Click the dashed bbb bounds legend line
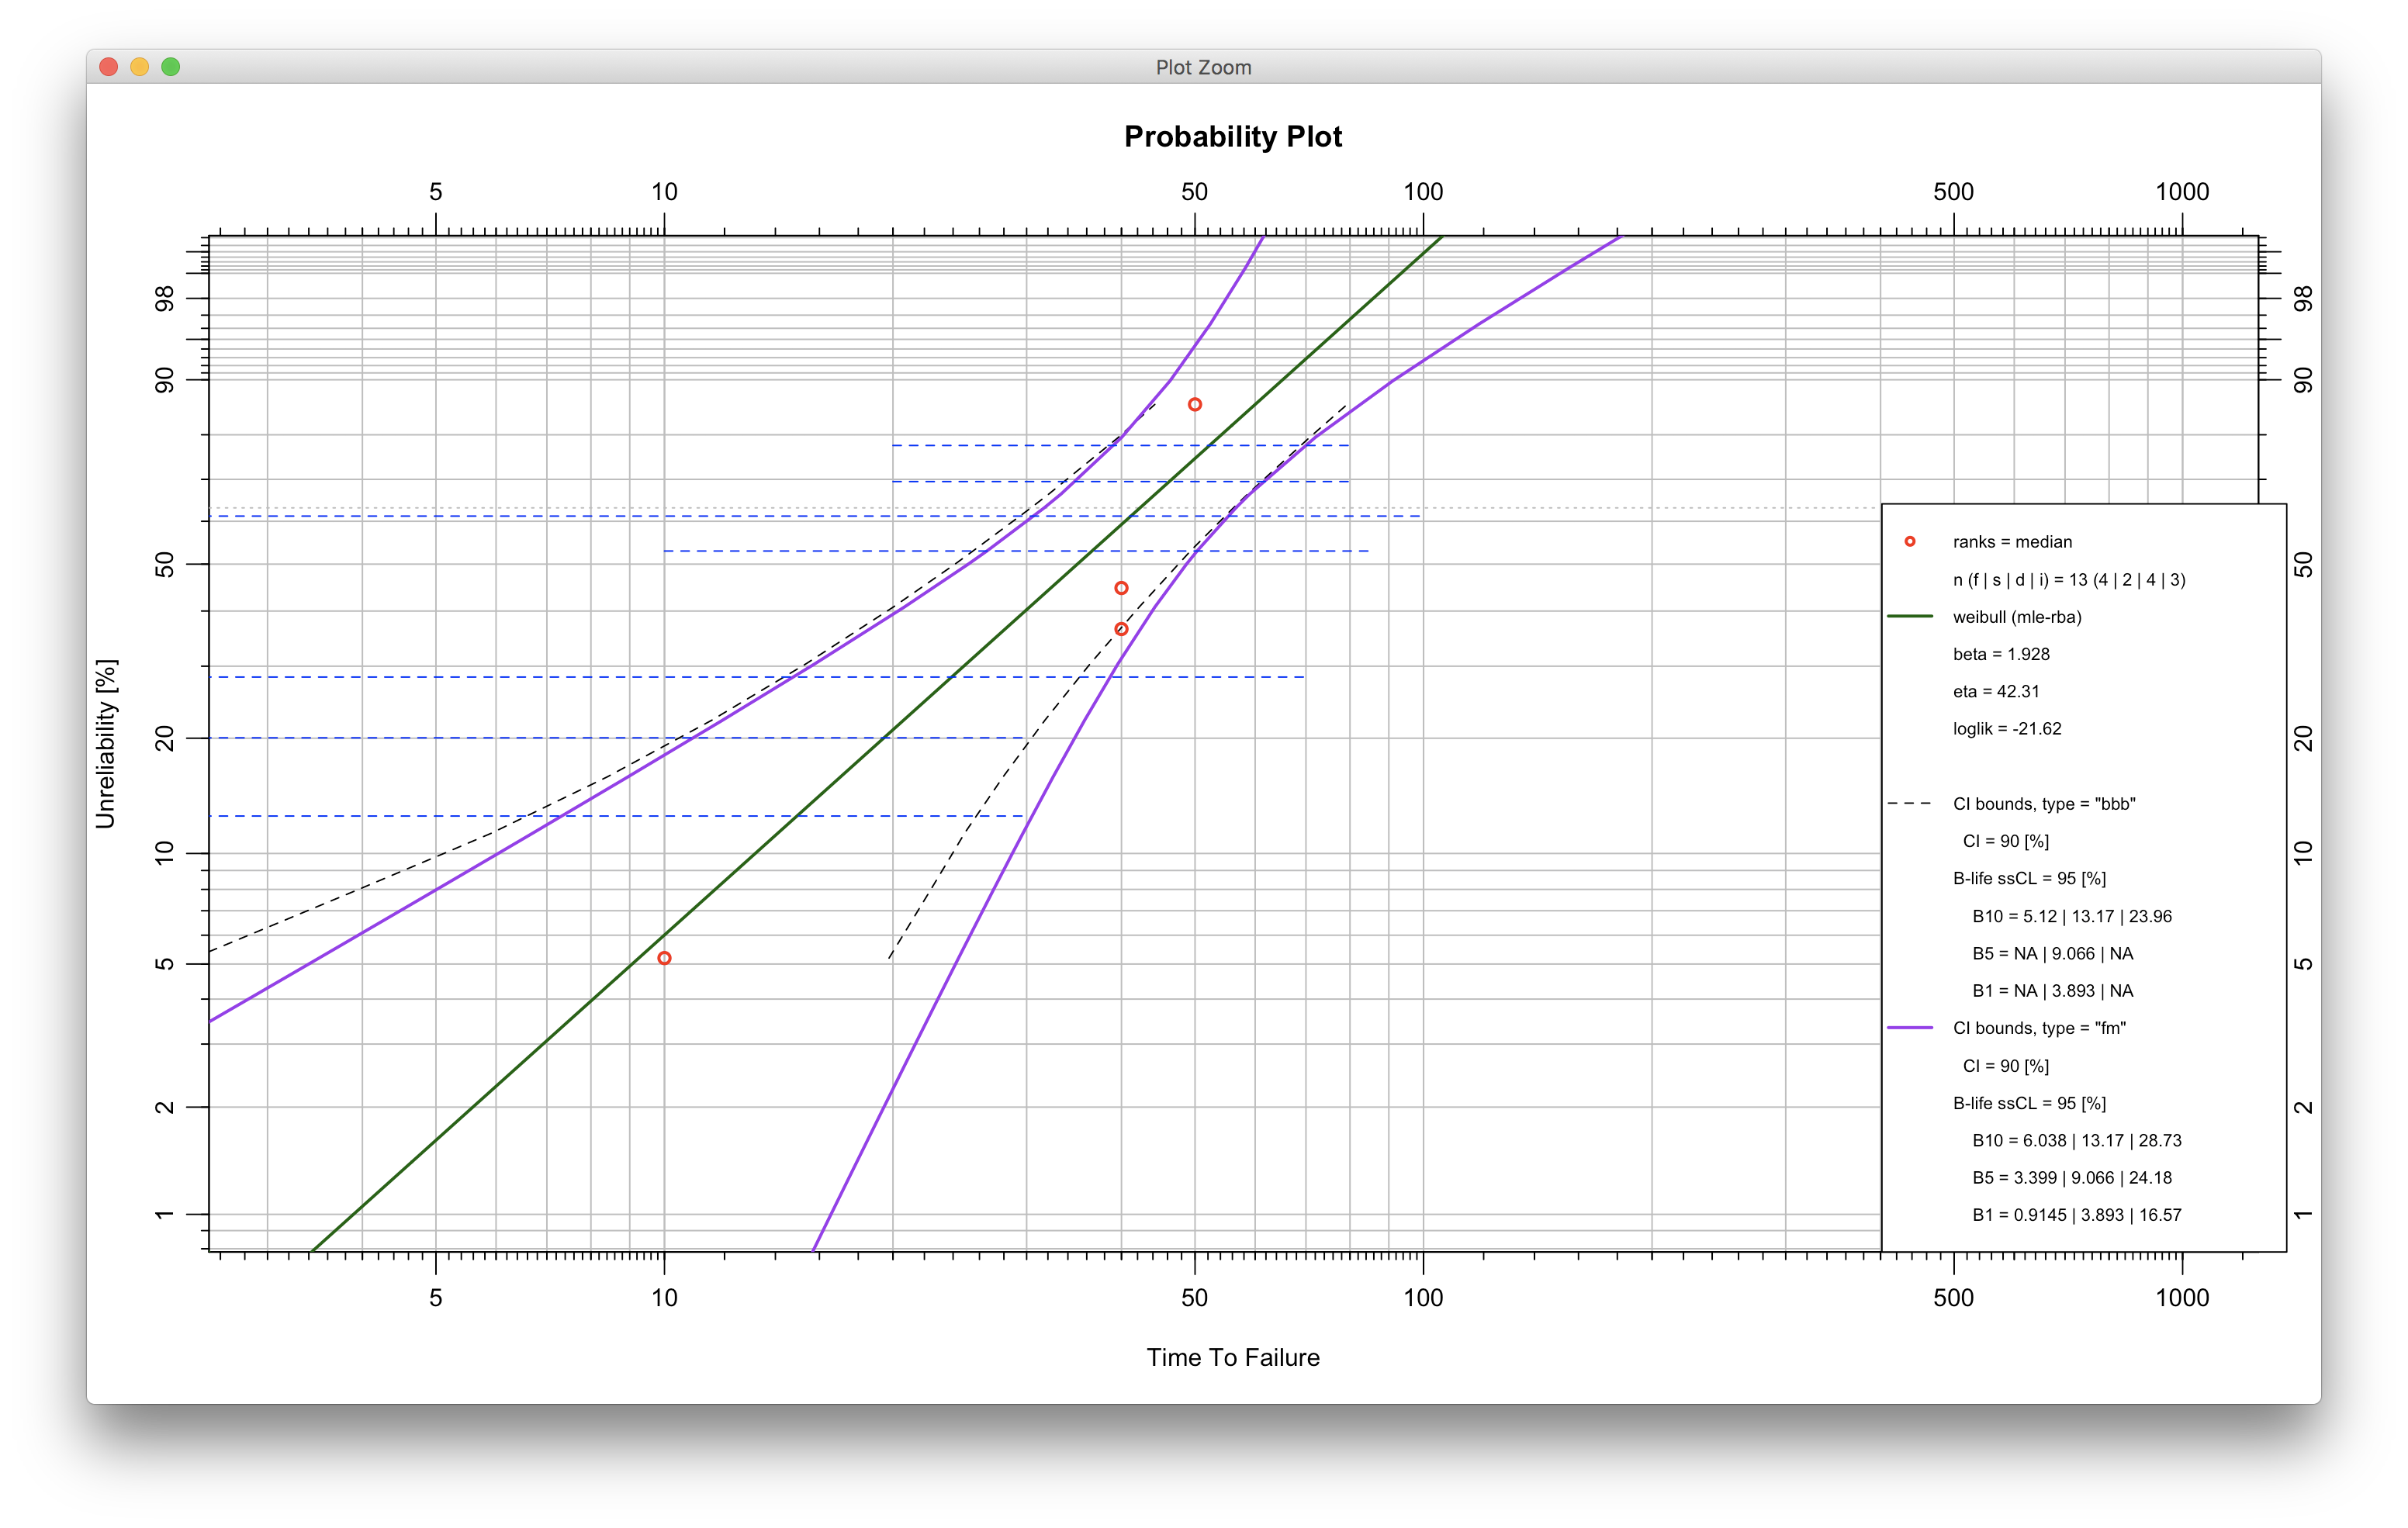2408x1528 pixels. (1910, 804)
